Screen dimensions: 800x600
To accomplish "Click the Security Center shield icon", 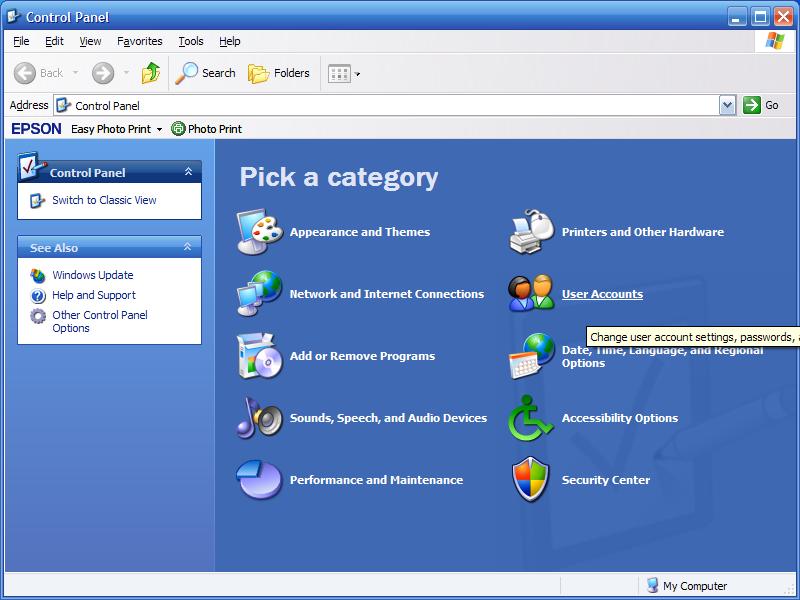I will tap(531, 480).
